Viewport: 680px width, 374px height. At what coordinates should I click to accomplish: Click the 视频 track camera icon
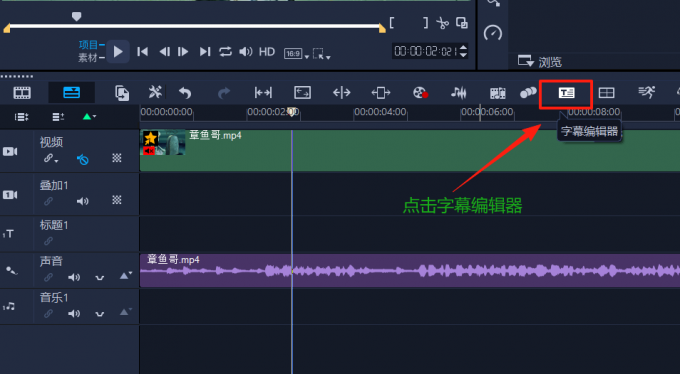pyautogui.click(x=10, y=151)
